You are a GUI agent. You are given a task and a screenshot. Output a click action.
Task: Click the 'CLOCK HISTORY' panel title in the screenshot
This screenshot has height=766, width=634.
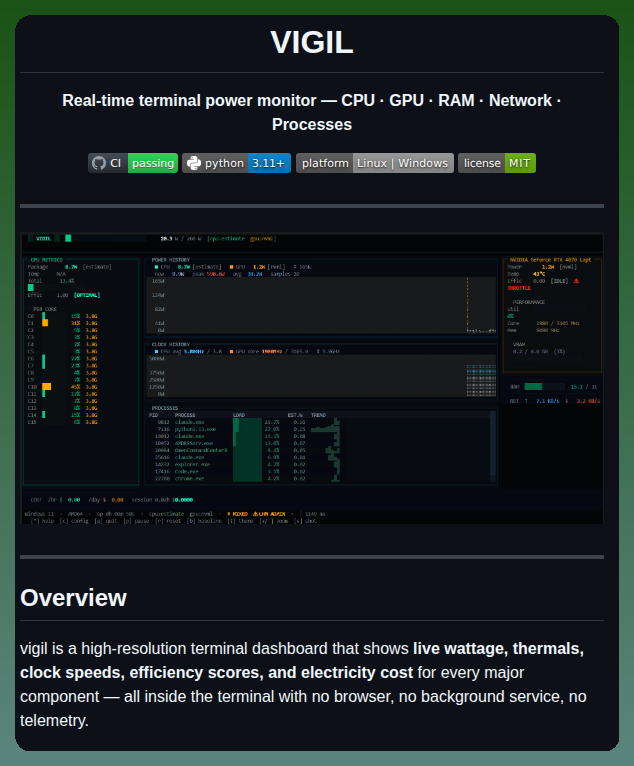[x=170, y=344]
